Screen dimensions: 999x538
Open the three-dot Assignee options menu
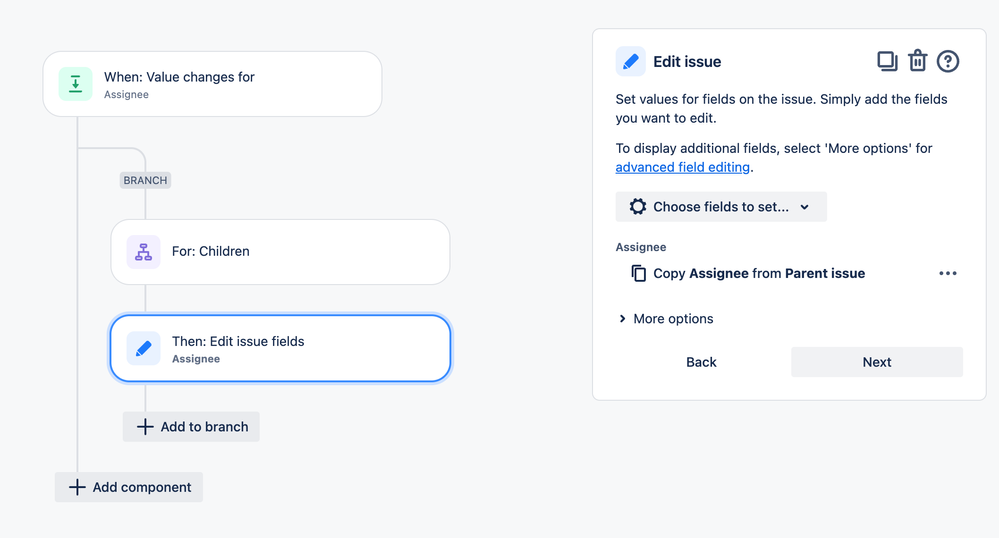click(948, 273)
